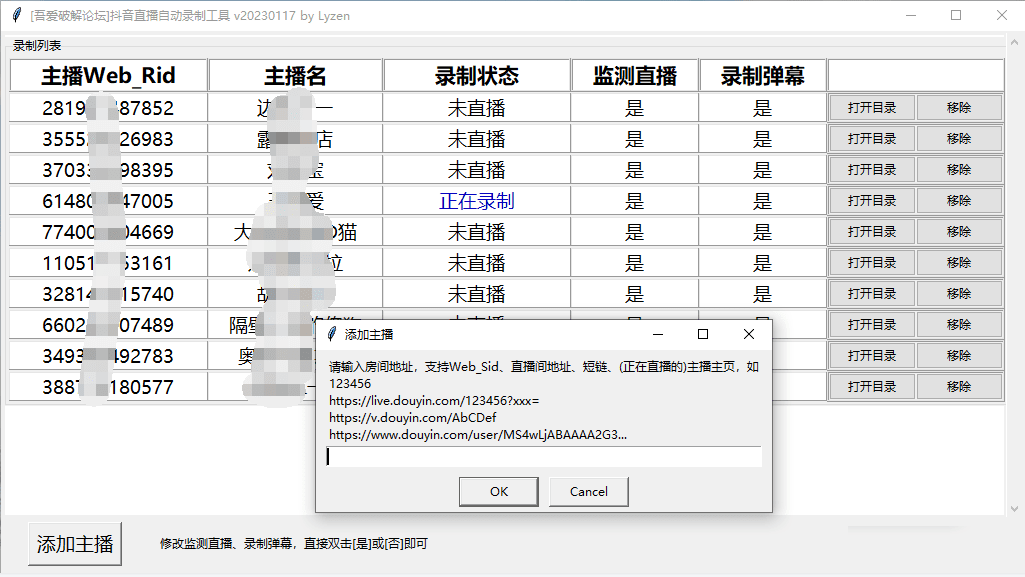Toggle 监测直播 for row ending 15740
The width and height of the screenshot is (1025, 577).
634,294
